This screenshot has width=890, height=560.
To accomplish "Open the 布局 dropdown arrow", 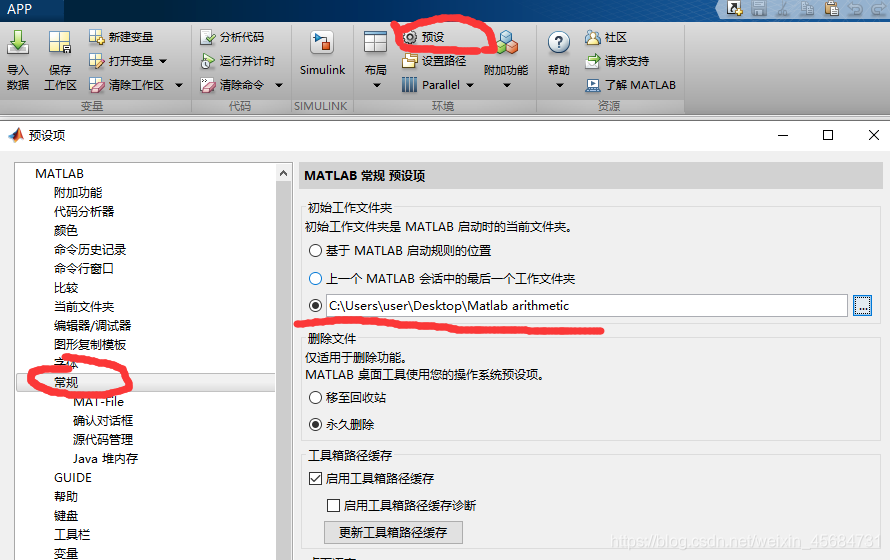I will click(376, 86).
